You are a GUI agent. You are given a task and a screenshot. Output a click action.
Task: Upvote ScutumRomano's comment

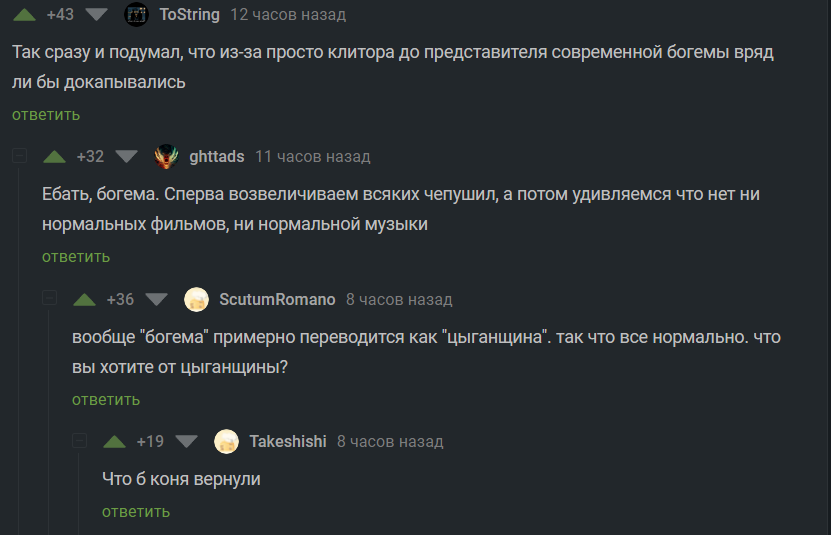point(86,300)
